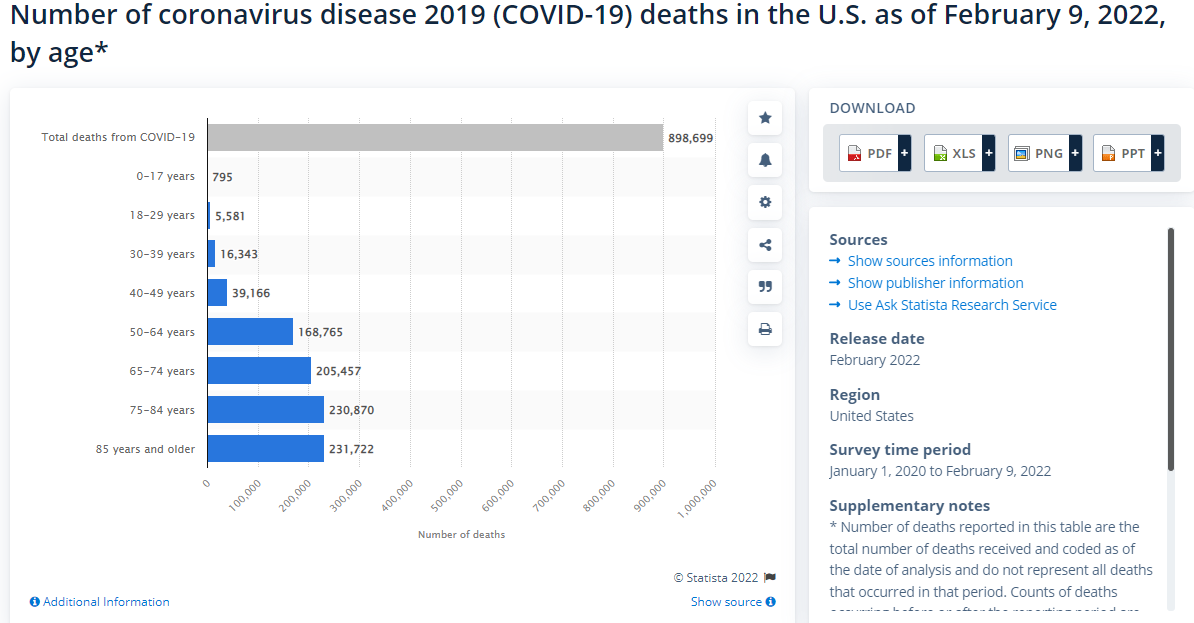Download the chart as PDF
The height and width of the screenshot is (623, 1194).
875,153
